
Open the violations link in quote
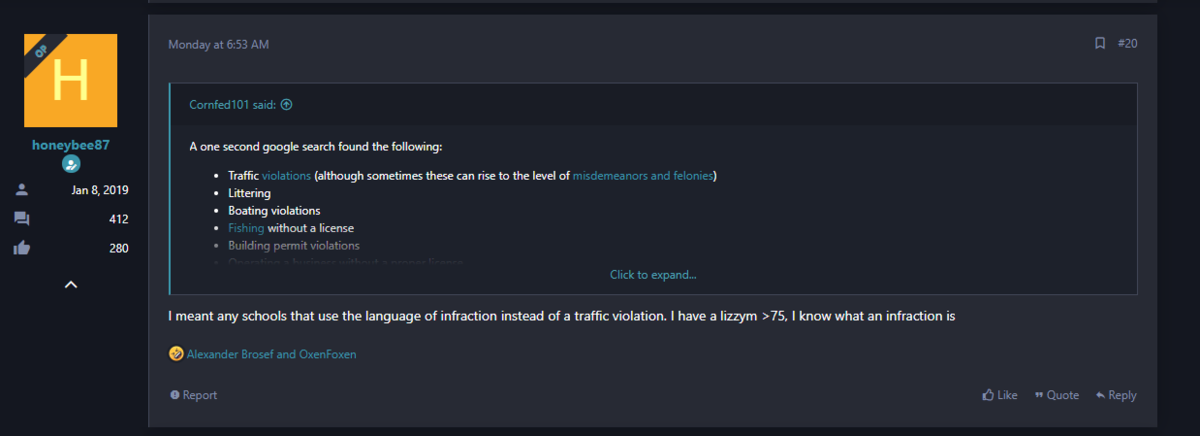click(286, 175)
